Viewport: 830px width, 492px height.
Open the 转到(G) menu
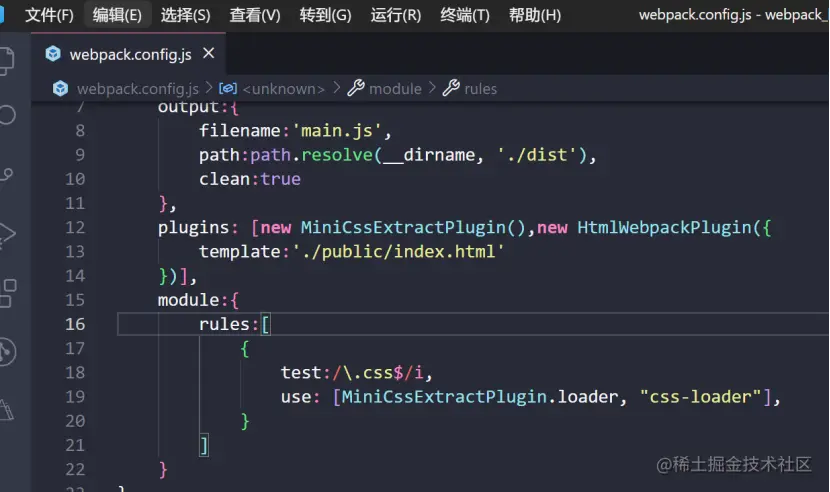pos(325,15)
